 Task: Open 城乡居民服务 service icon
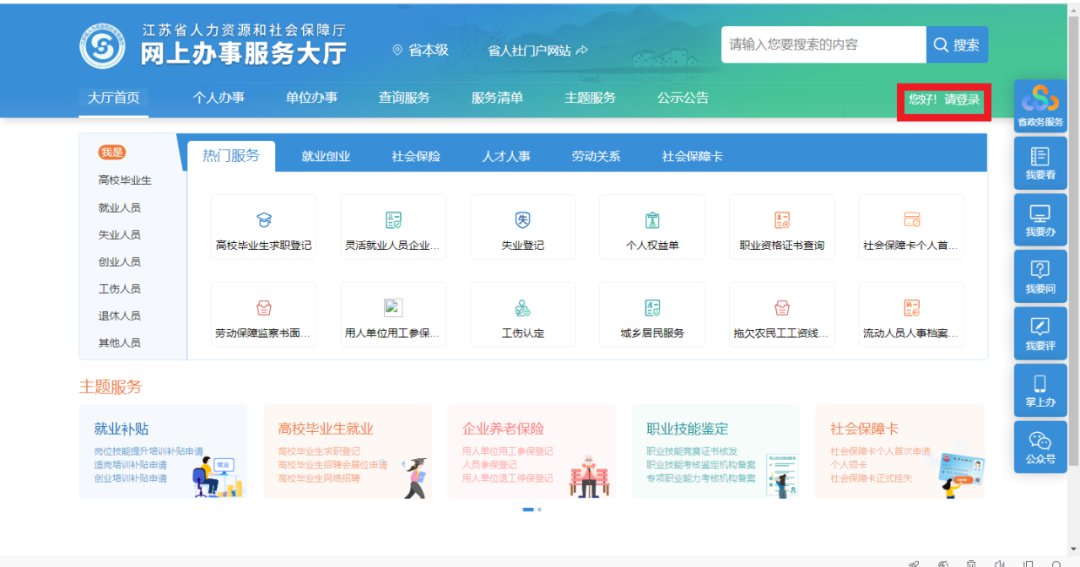tap(652, 309)
